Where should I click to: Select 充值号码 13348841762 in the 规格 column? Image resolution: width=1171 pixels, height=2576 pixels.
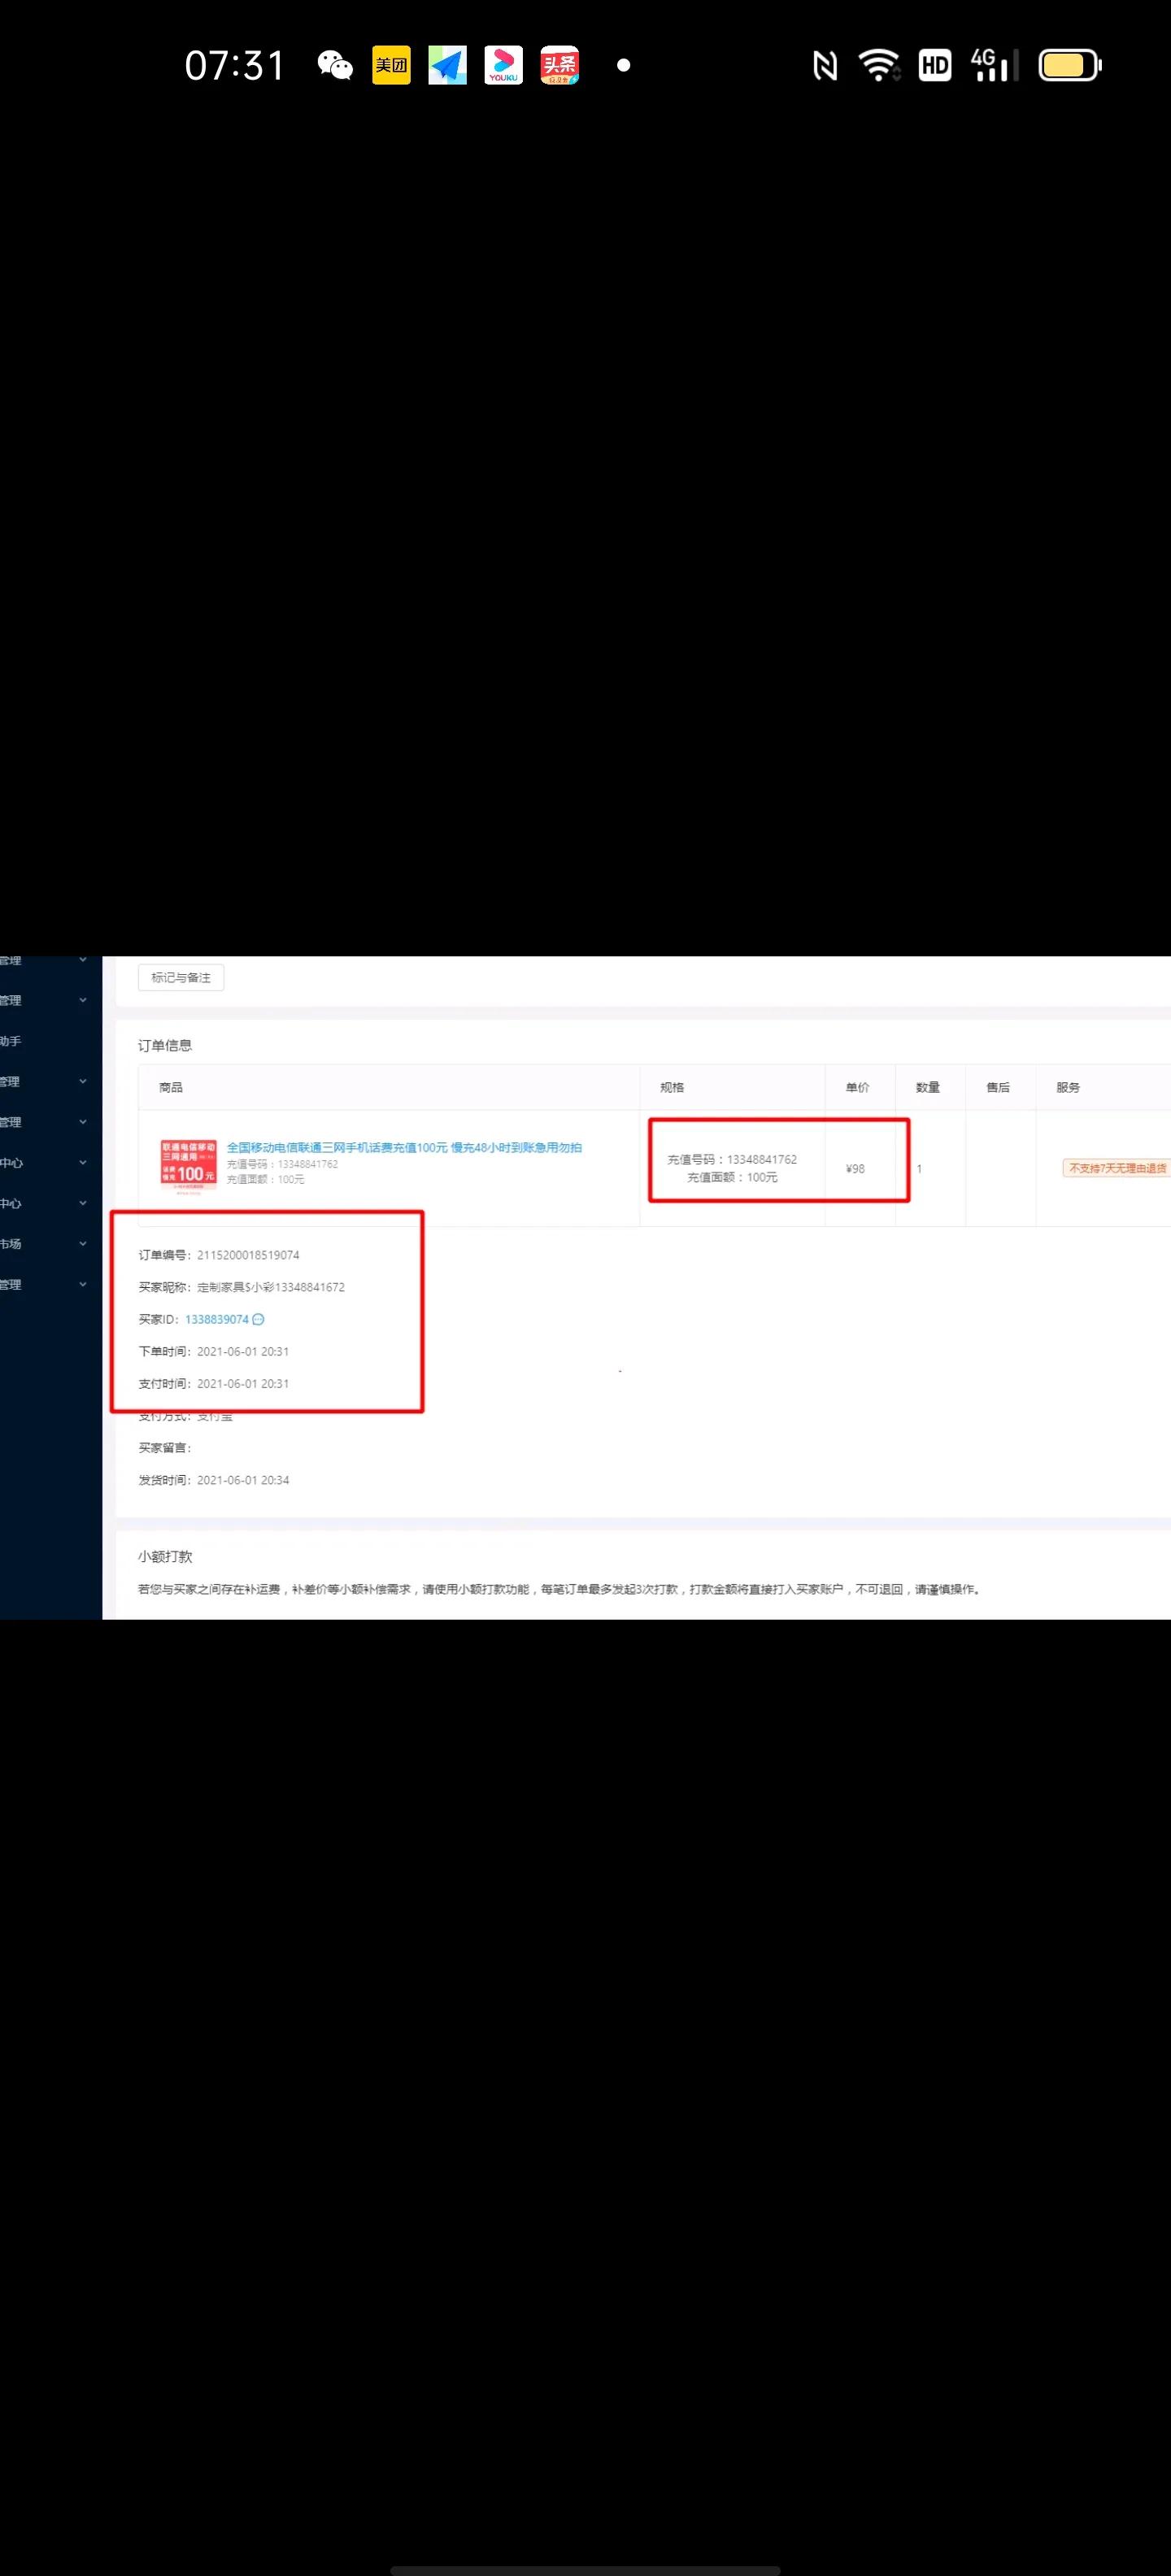click(x=732, y=1159)
